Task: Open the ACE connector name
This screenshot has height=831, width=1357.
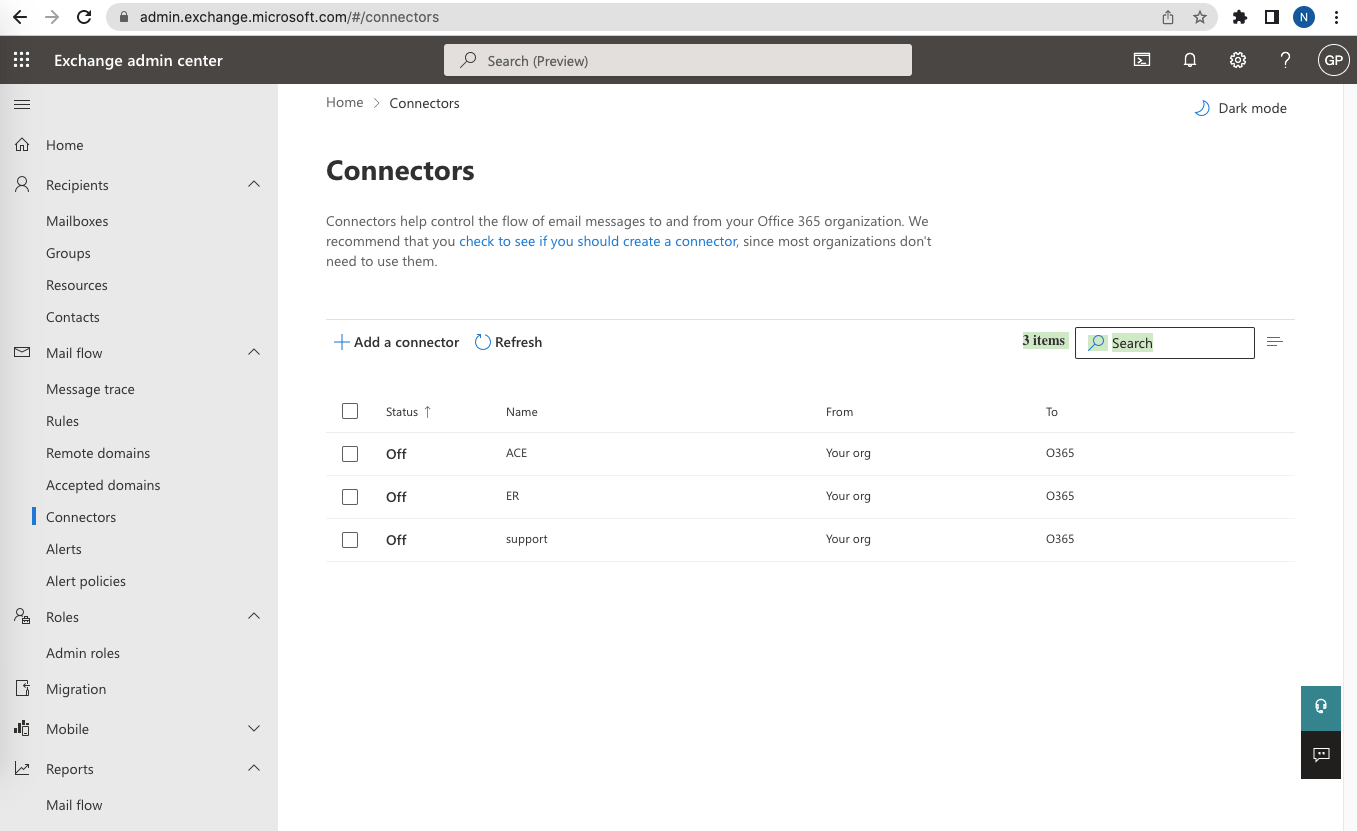Action: [516, 453]
